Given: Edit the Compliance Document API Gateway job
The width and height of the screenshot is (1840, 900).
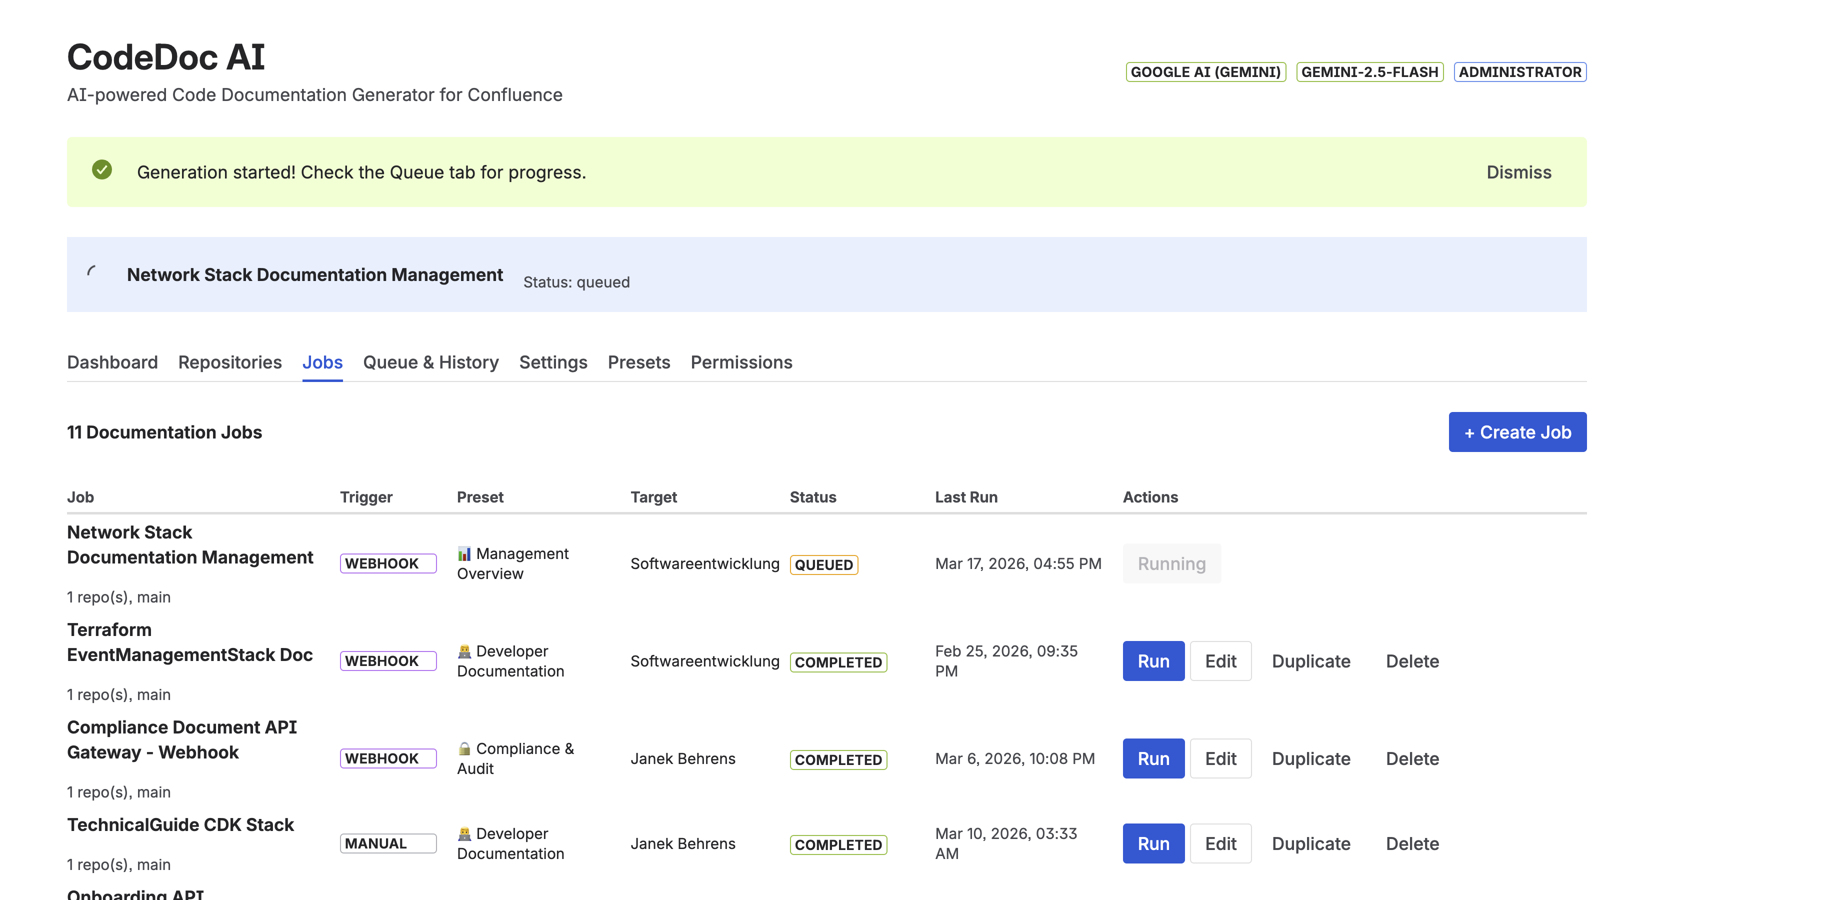Looking at the screenshot, I should pyautogui.click(x=1220, y=758).
